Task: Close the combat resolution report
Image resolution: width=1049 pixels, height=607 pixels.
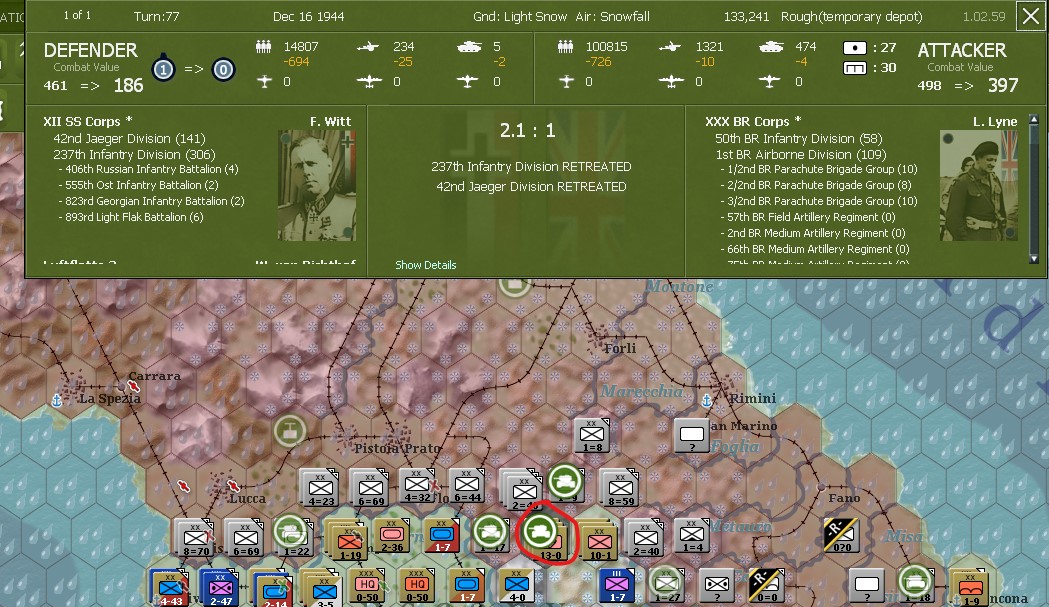Action: pos(1033,15)
